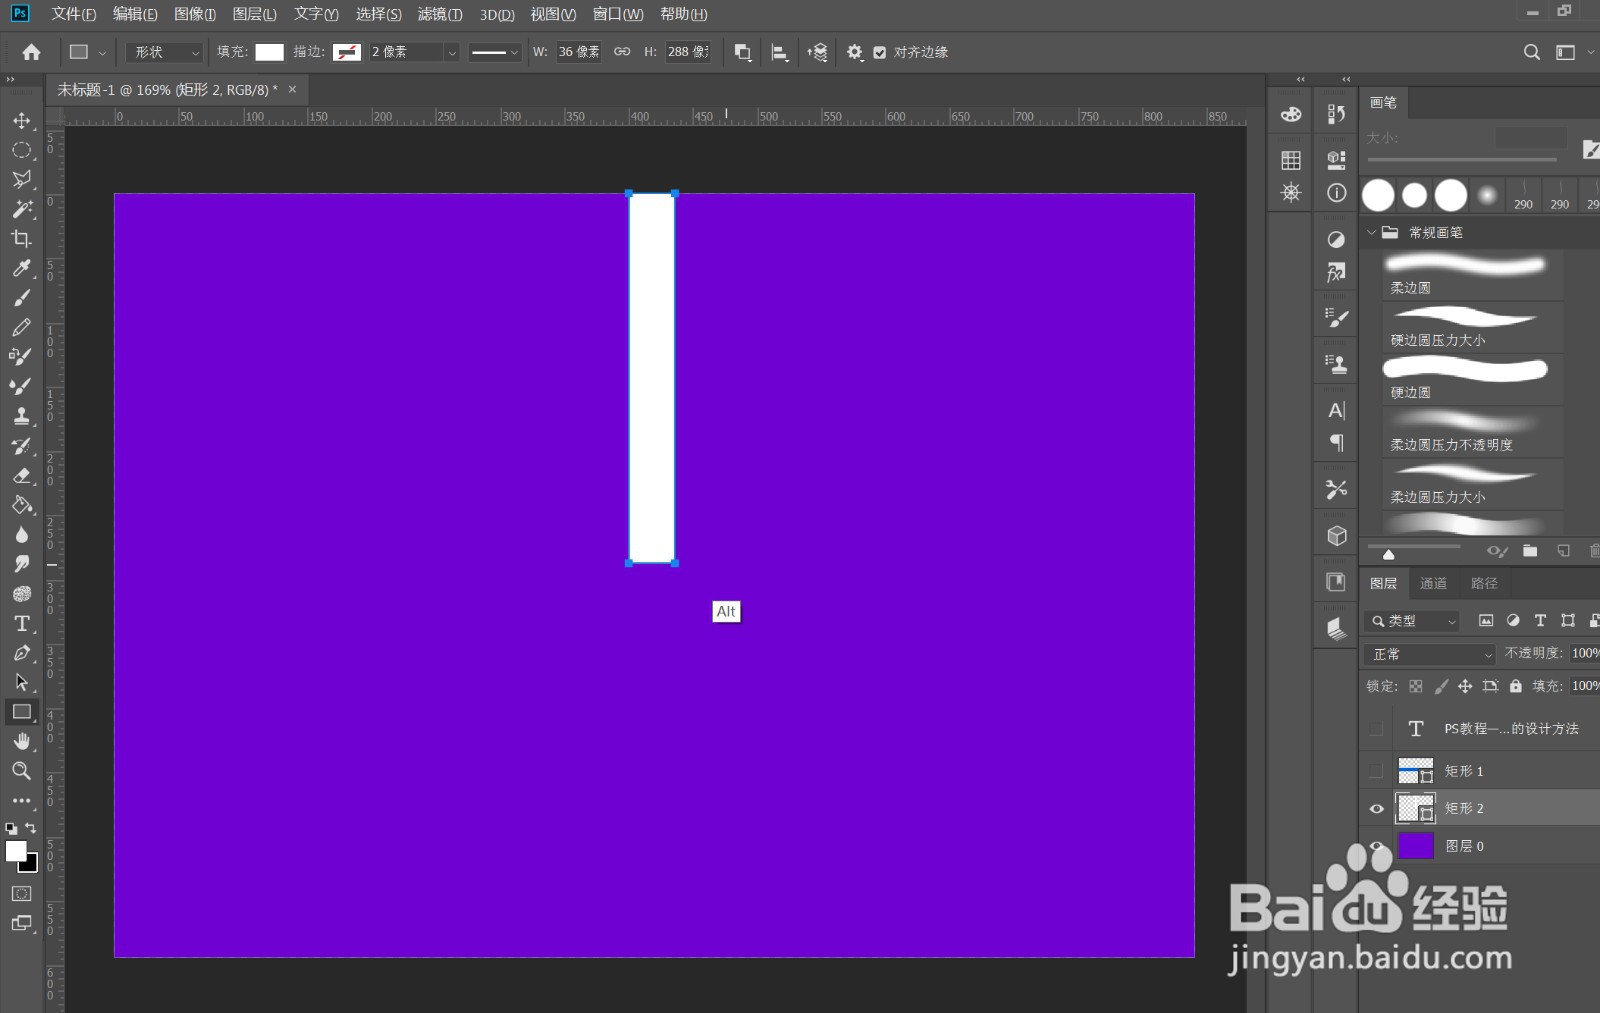Open the stroke width dropdown arrow
Image resolution: width=1600 pixels, height=1013 pixels.
452,52
